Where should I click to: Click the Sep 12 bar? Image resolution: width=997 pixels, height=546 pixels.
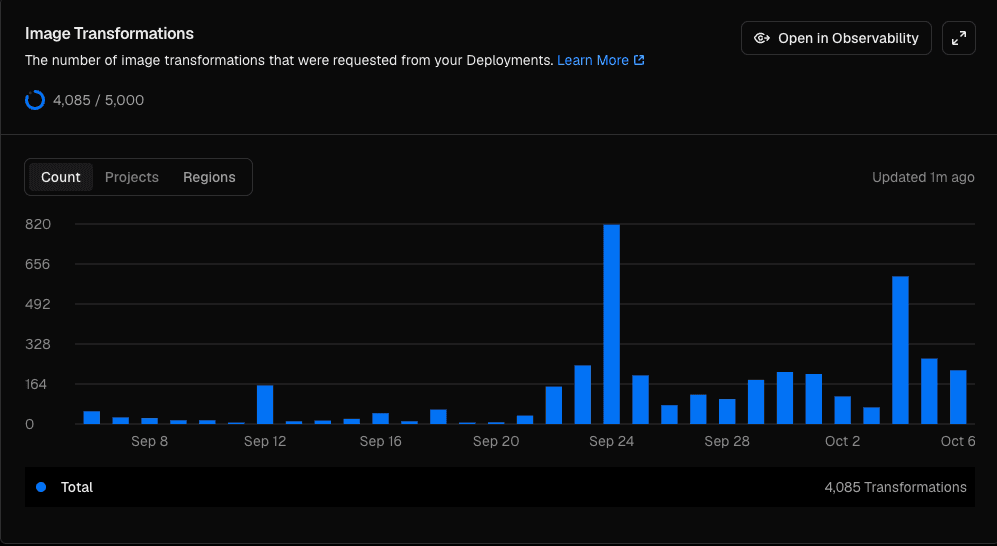coord(265,404)
